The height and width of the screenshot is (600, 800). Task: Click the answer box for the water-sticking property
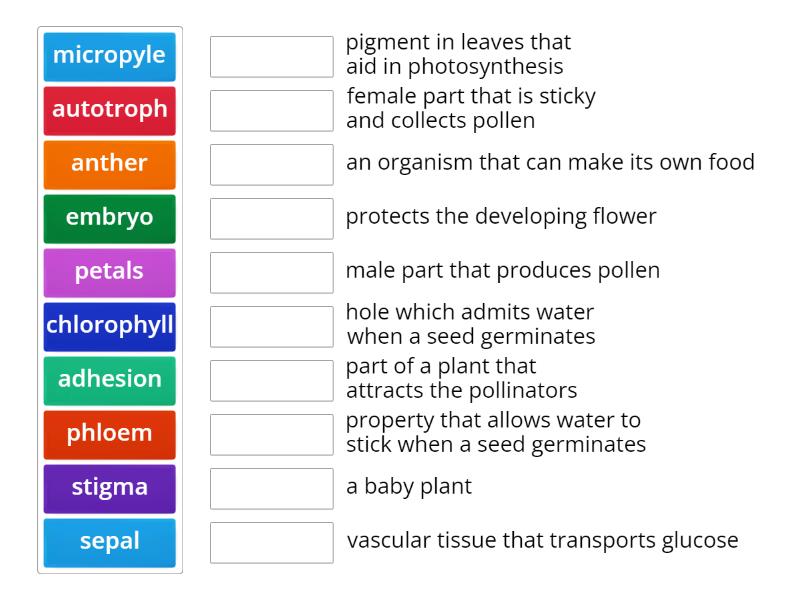[x=271, y=434]
